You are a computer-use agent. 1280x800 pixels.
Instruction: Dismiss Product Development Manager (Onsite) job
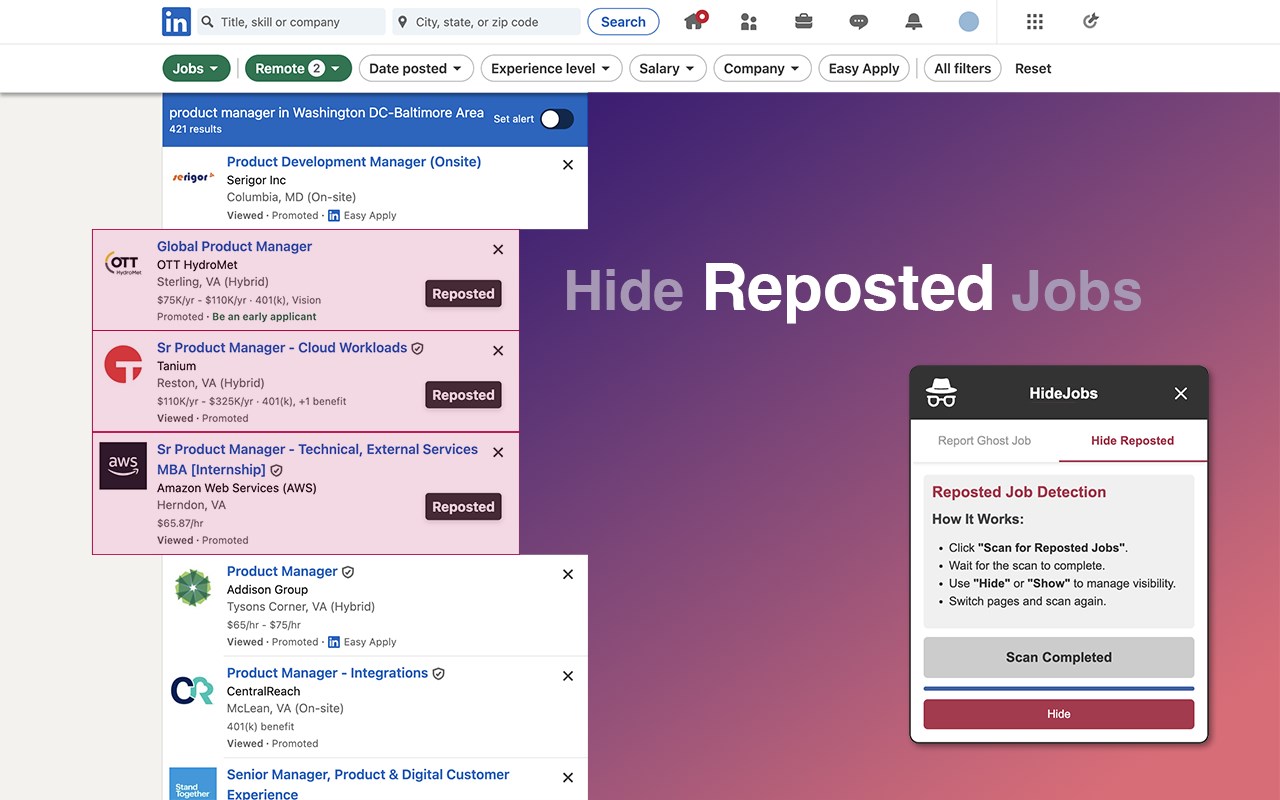(x=568, y=165)
